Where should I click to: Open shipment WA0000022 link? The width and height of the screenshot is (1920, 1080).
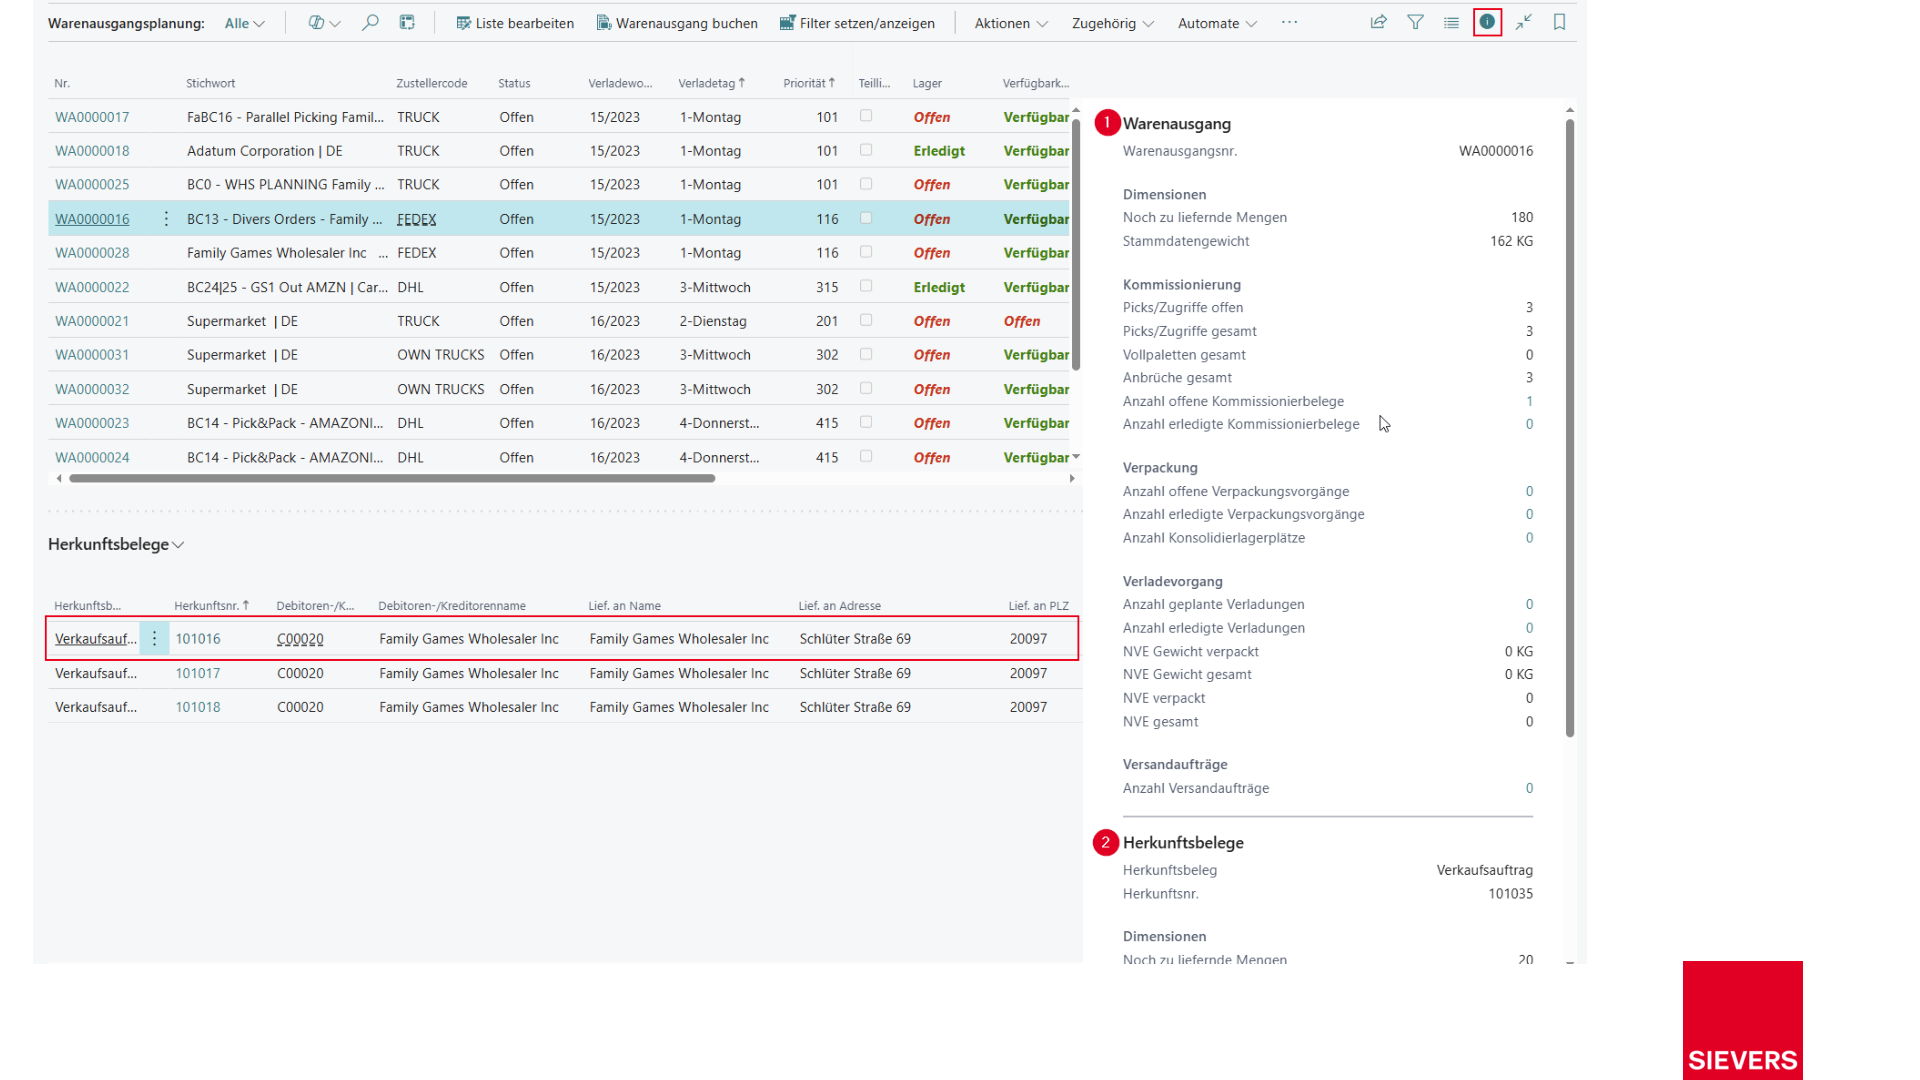pos(92,287)
